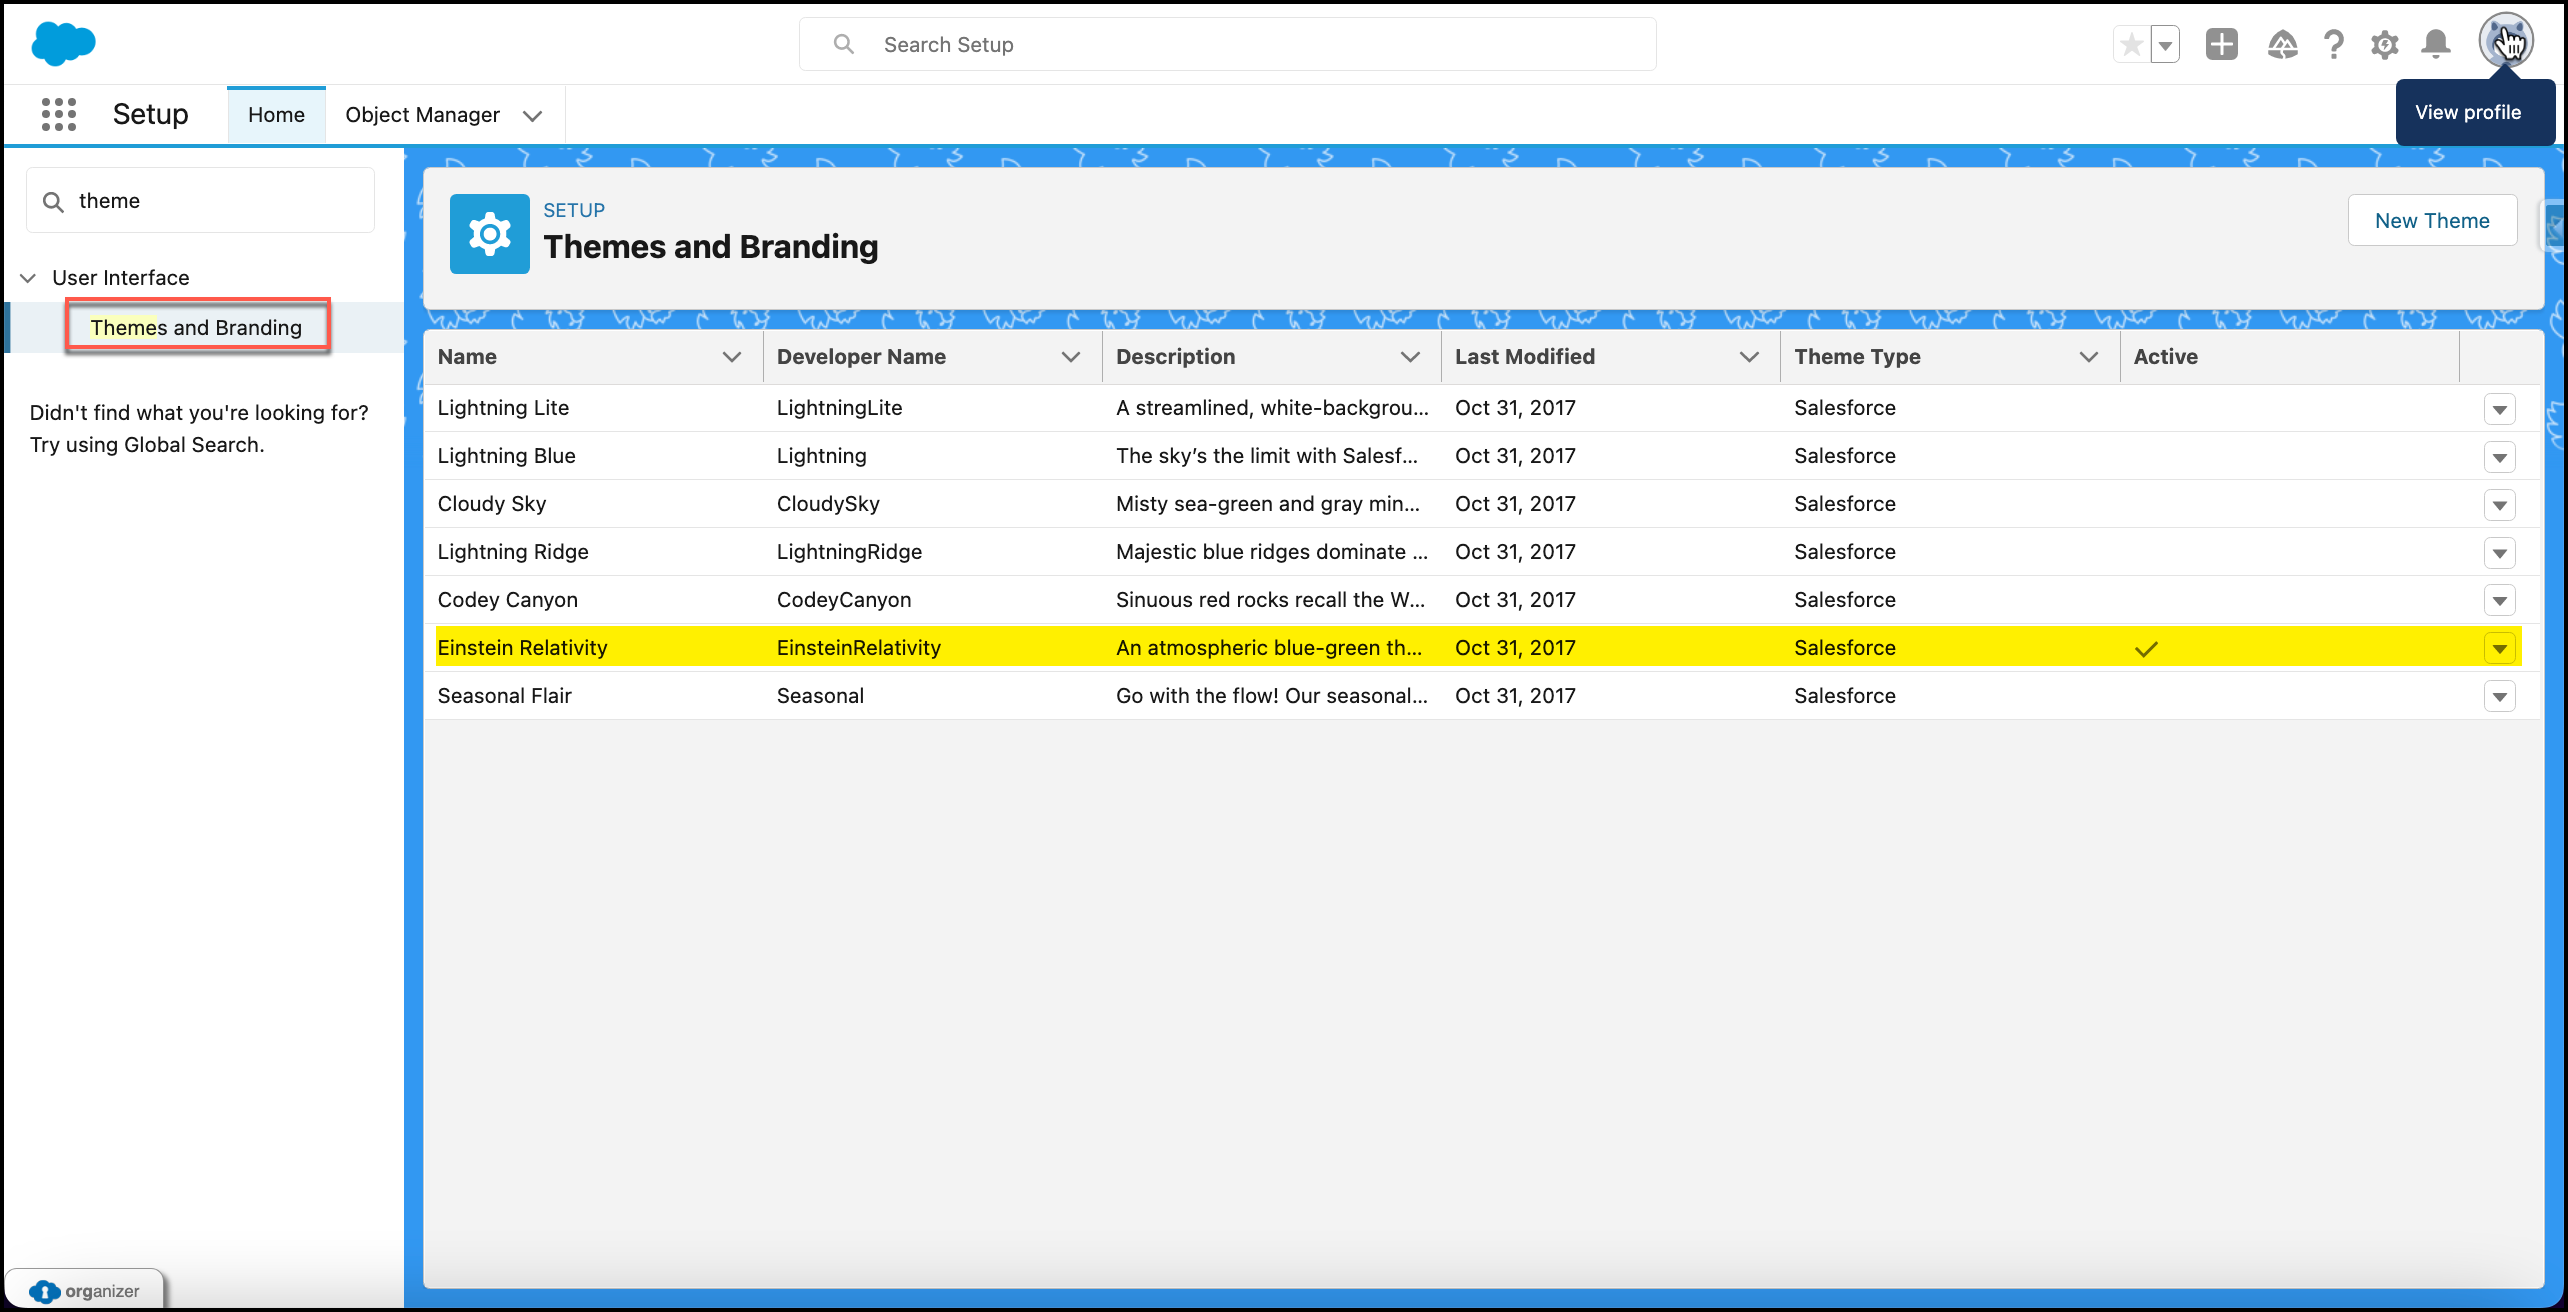This screenshot has width=2568, height=1312.
Task: Open the favorites list dropdown arrow
Action: click(x=2165, y=45)
